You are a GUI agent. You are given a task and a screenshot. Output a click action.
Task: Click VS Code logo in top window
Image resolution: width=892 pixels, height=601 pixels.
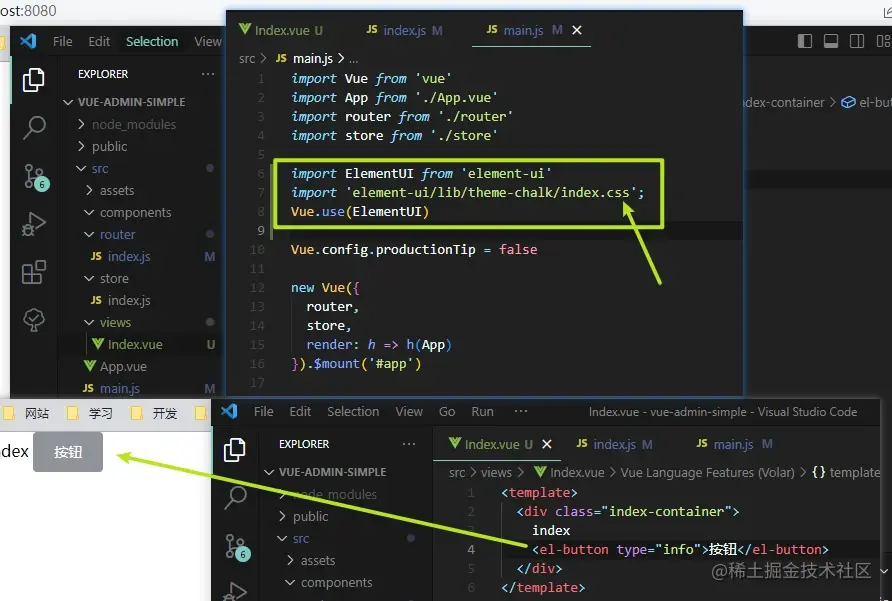coord(28,41)
